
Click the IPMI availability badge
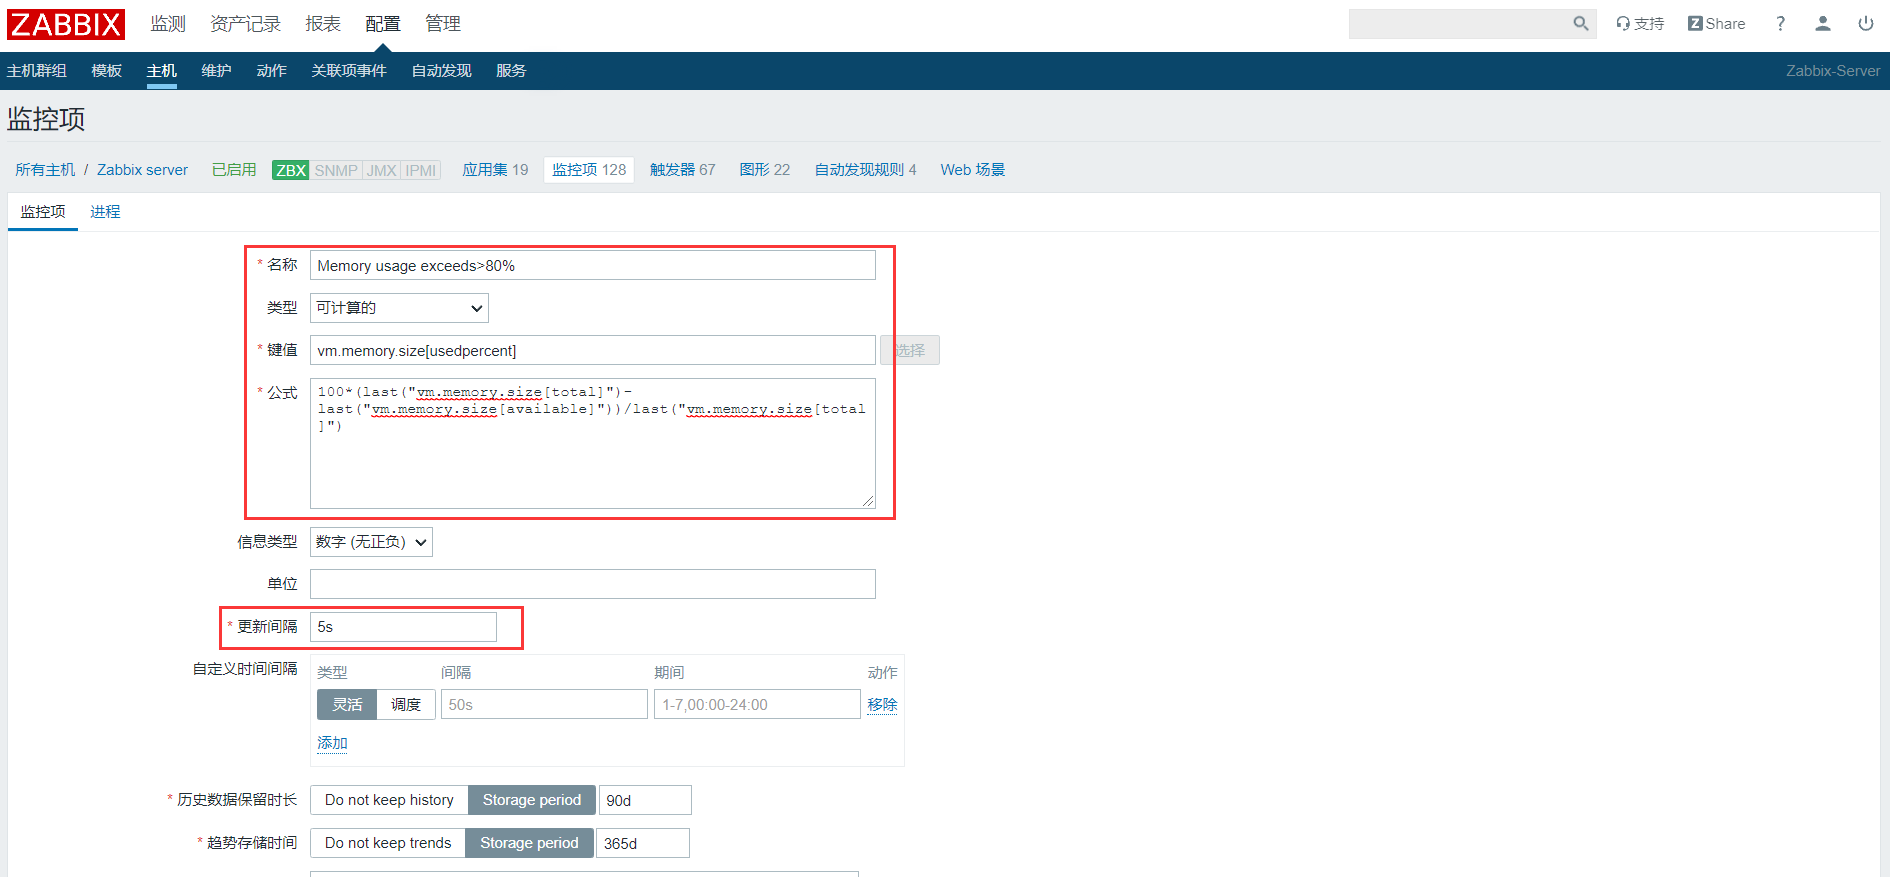click(421, 170)
